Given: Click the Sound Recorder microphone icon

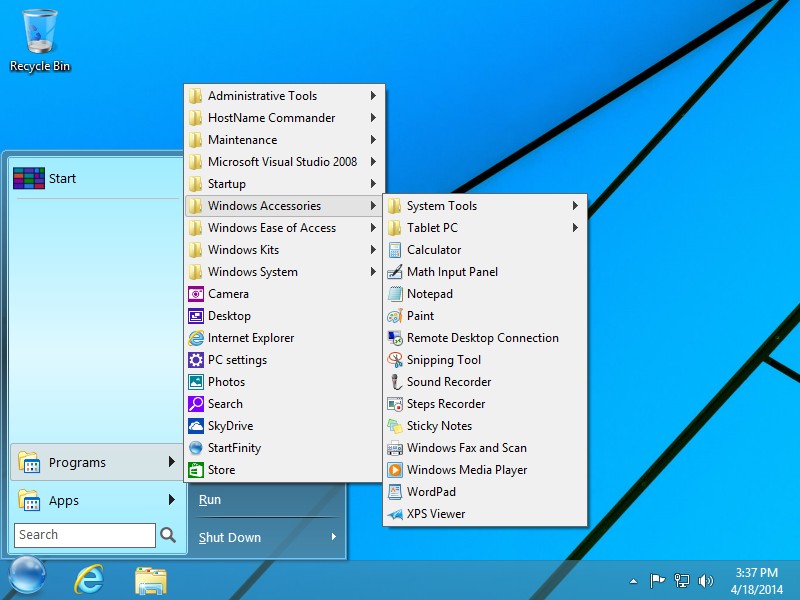Looking at the screenshot, I should pos(394,382).
